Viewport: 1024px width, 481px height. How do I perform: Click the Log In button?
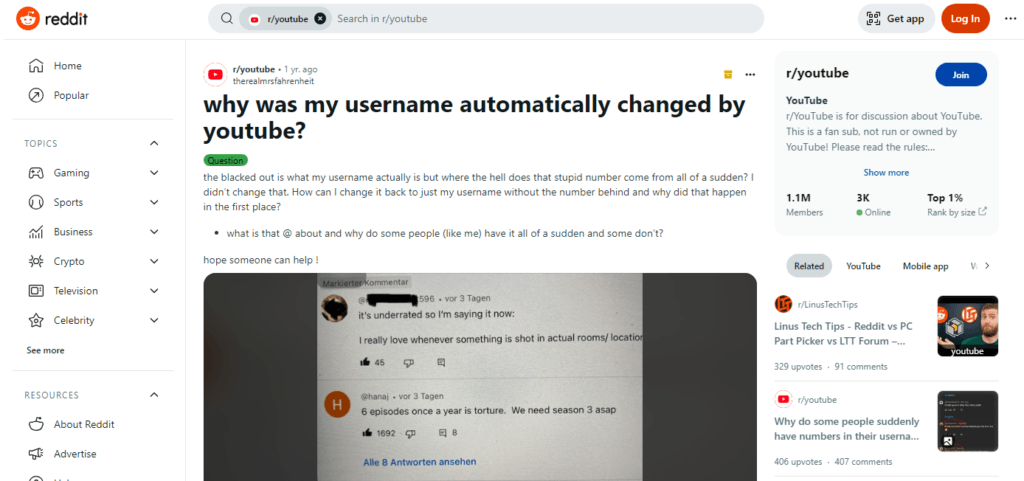(965, 18)
